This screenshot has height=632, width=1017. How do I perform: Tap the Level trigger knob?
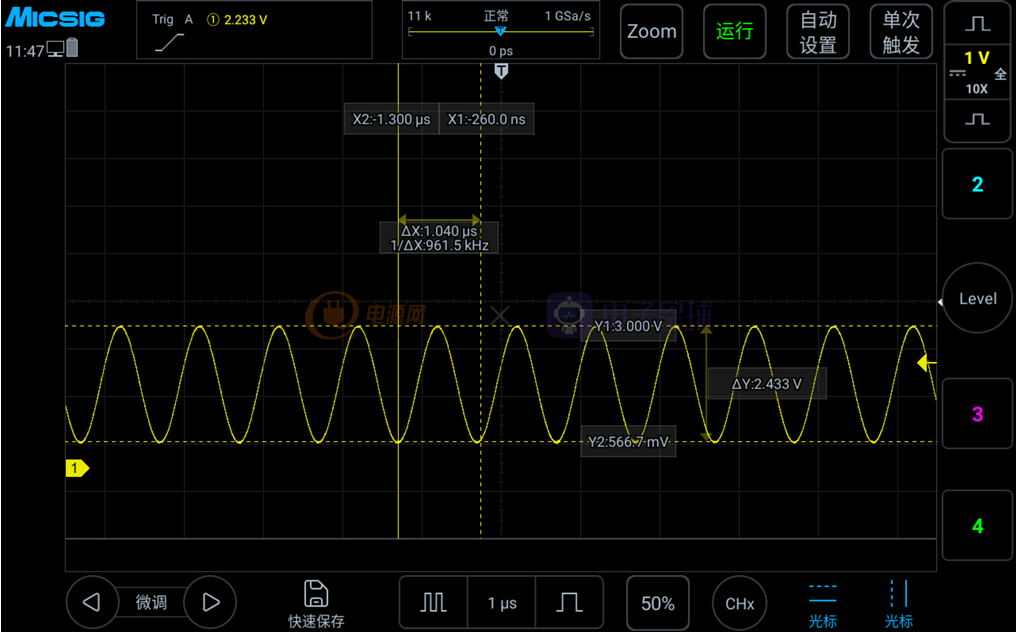pyautogui.click(x=977, y=299)
